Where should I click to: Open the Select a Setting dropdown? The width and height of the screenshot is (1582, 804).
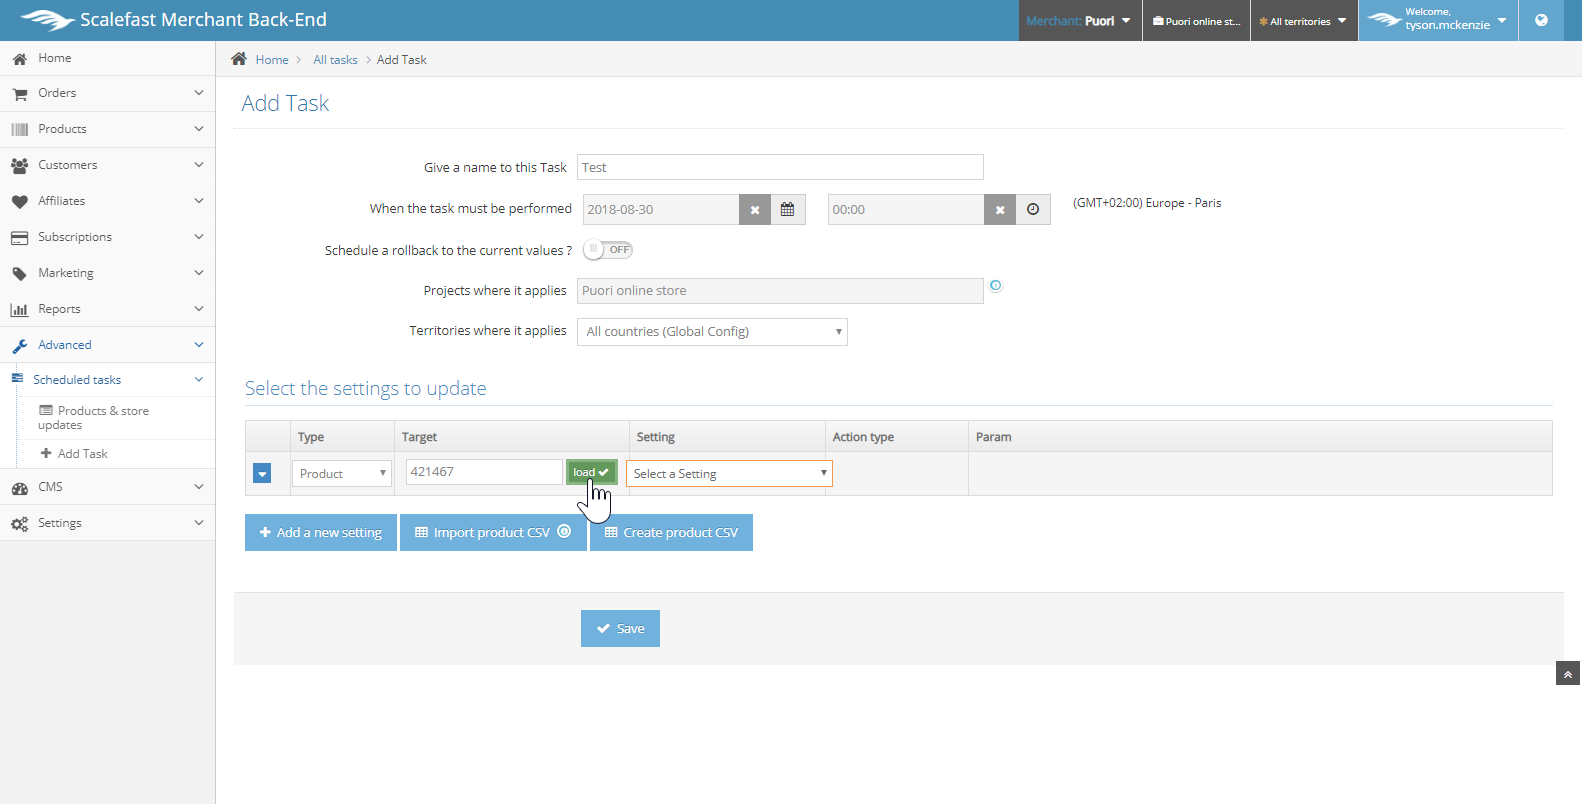(729, 474)
